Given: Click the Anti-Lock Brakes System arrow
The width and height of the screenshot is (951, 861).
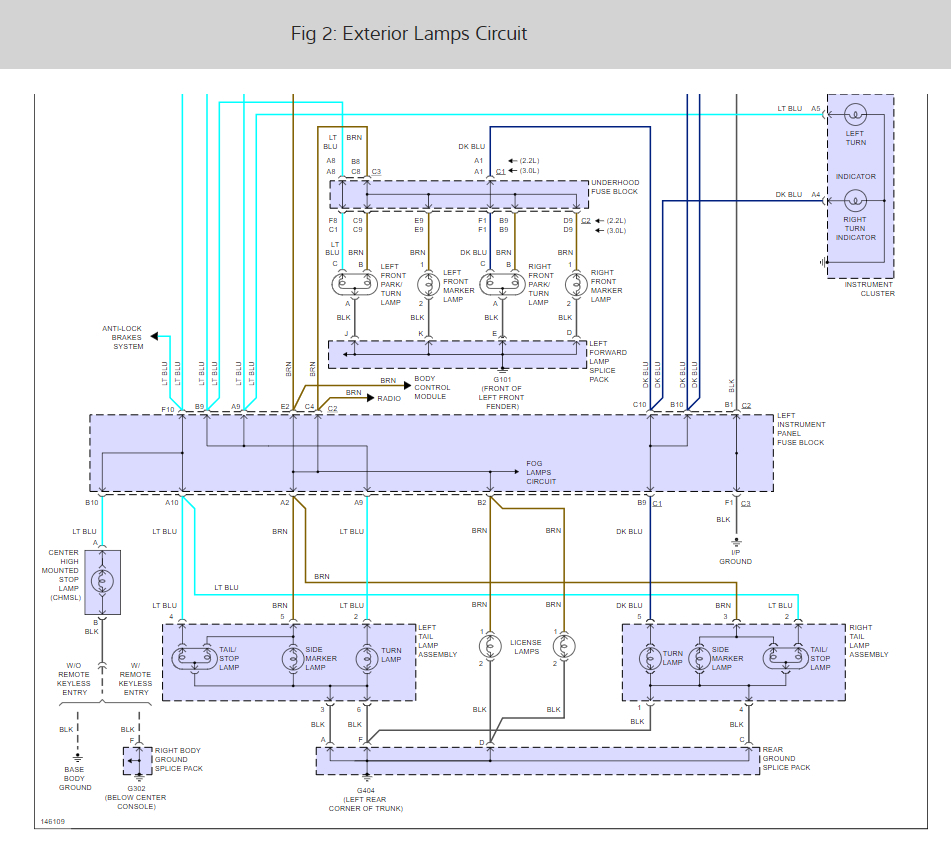Looking at the screenshot, I should click(155, 336).
